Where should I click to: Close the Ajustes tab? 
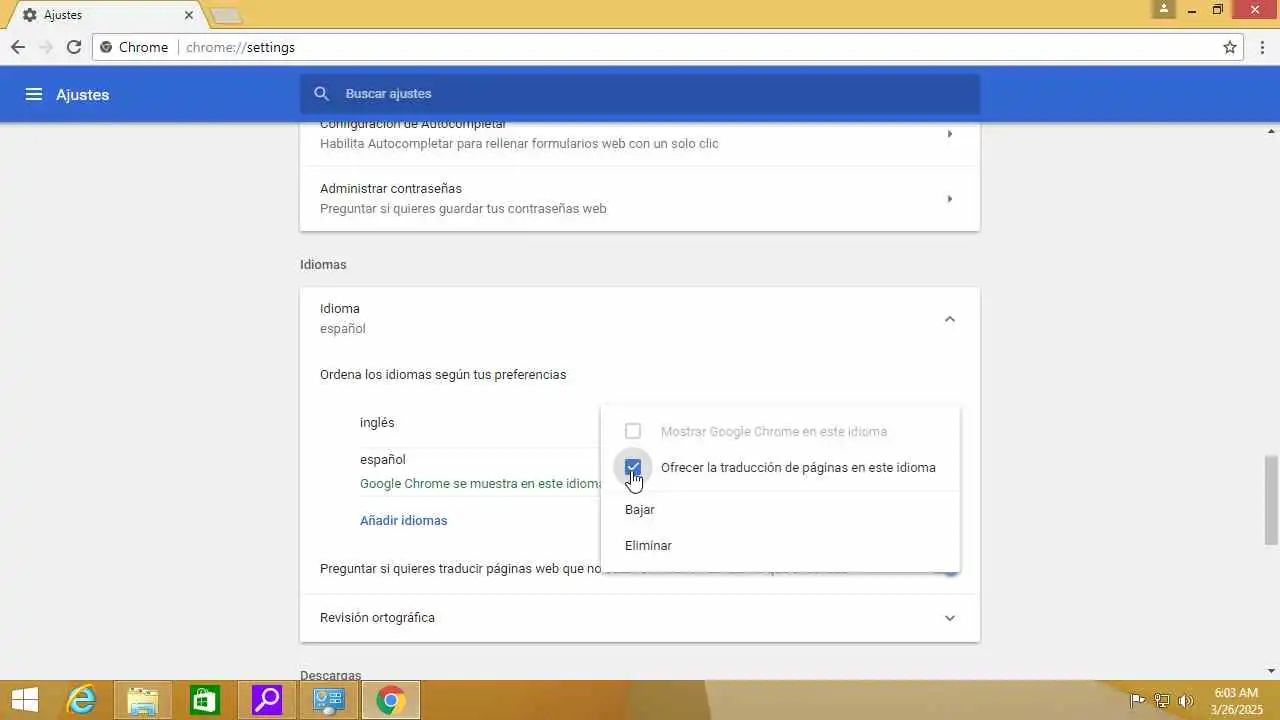pyautogui.click(x=189, y=15)
